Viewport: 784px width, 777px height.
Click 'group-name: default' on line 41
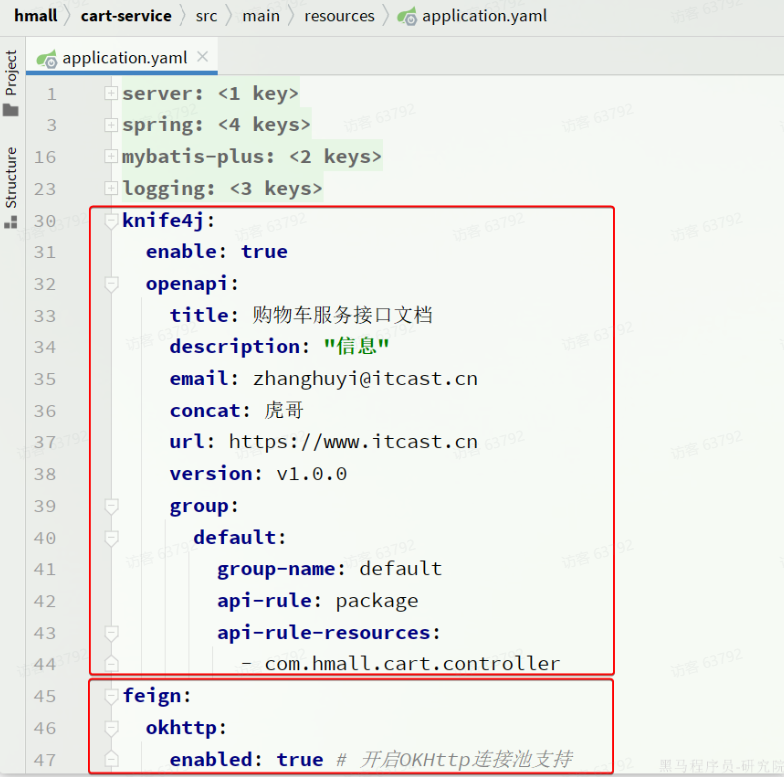tap(330, 569)
